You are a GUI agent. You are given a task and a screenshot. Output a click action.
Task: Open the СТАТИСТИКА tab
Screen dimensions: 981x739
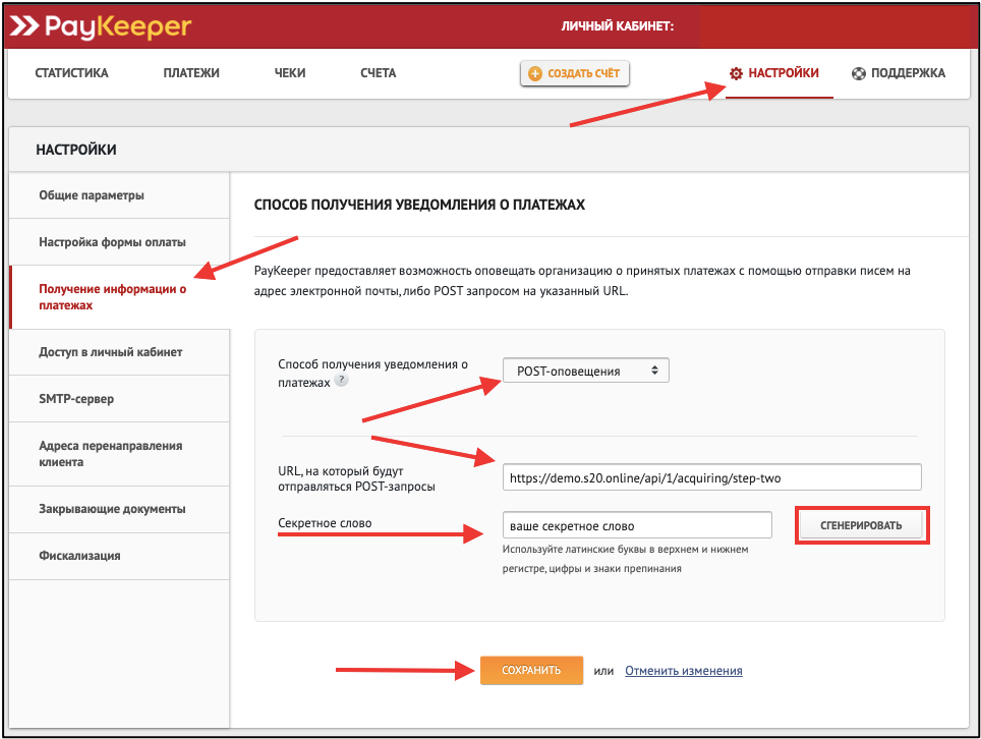pos(71,73)
